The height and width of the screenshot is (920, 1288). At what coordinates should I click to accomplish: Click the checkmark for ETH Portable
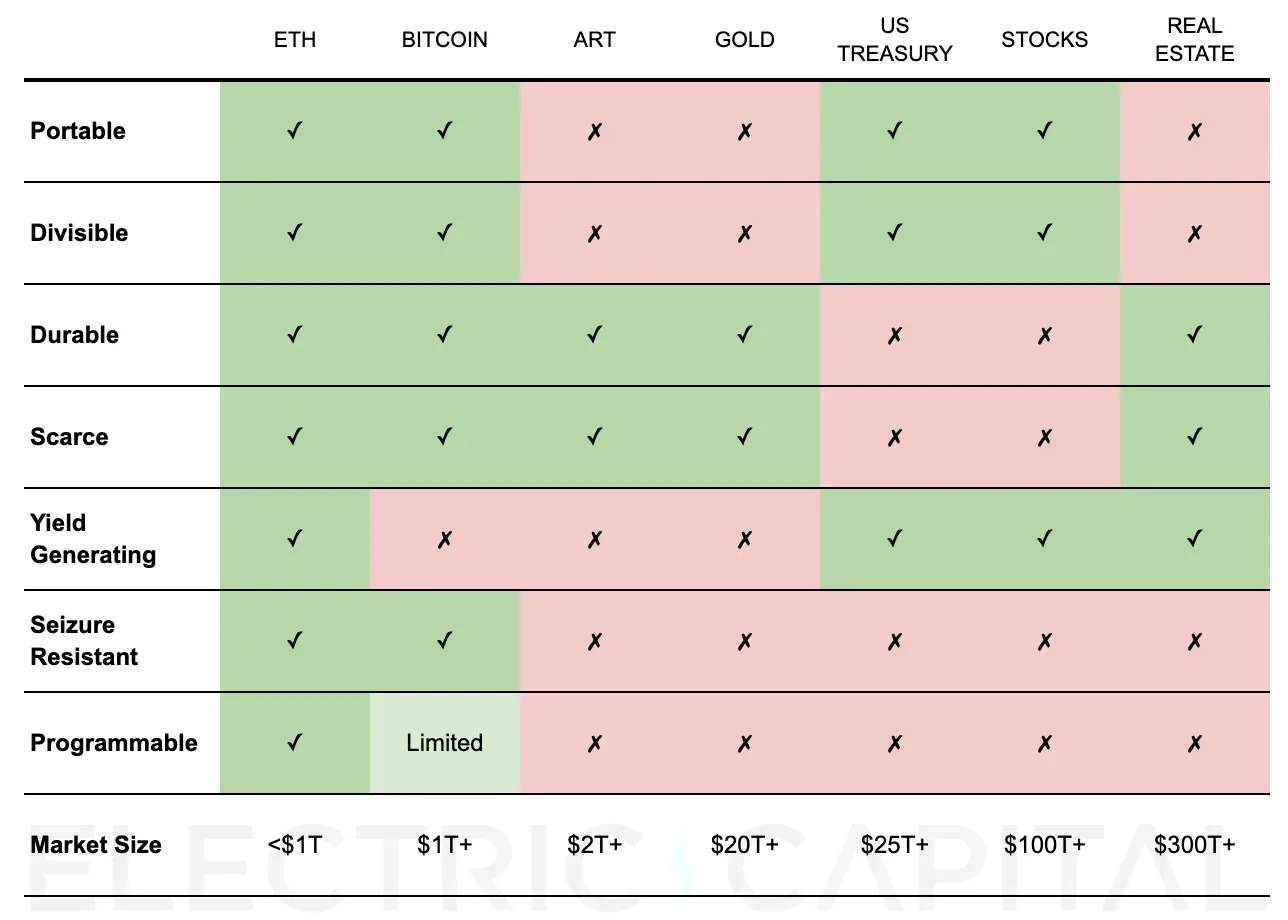click(x=294, y=131)
